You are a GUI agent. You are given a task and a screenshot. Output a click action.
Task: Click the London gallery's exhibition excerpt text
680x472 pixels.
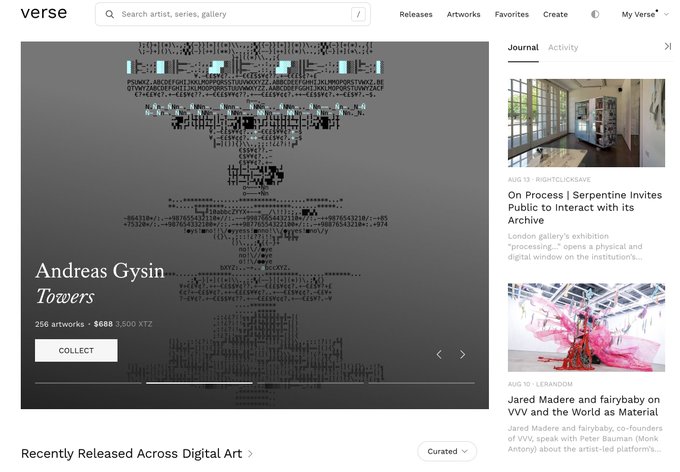pos(575,246)
